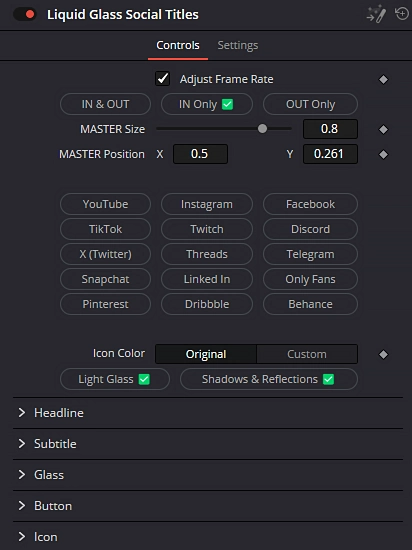This screenshot has width=412, height=550.
Task: Uncheck the Adjust Frame Rate checkbox
Action: [163, 79]
